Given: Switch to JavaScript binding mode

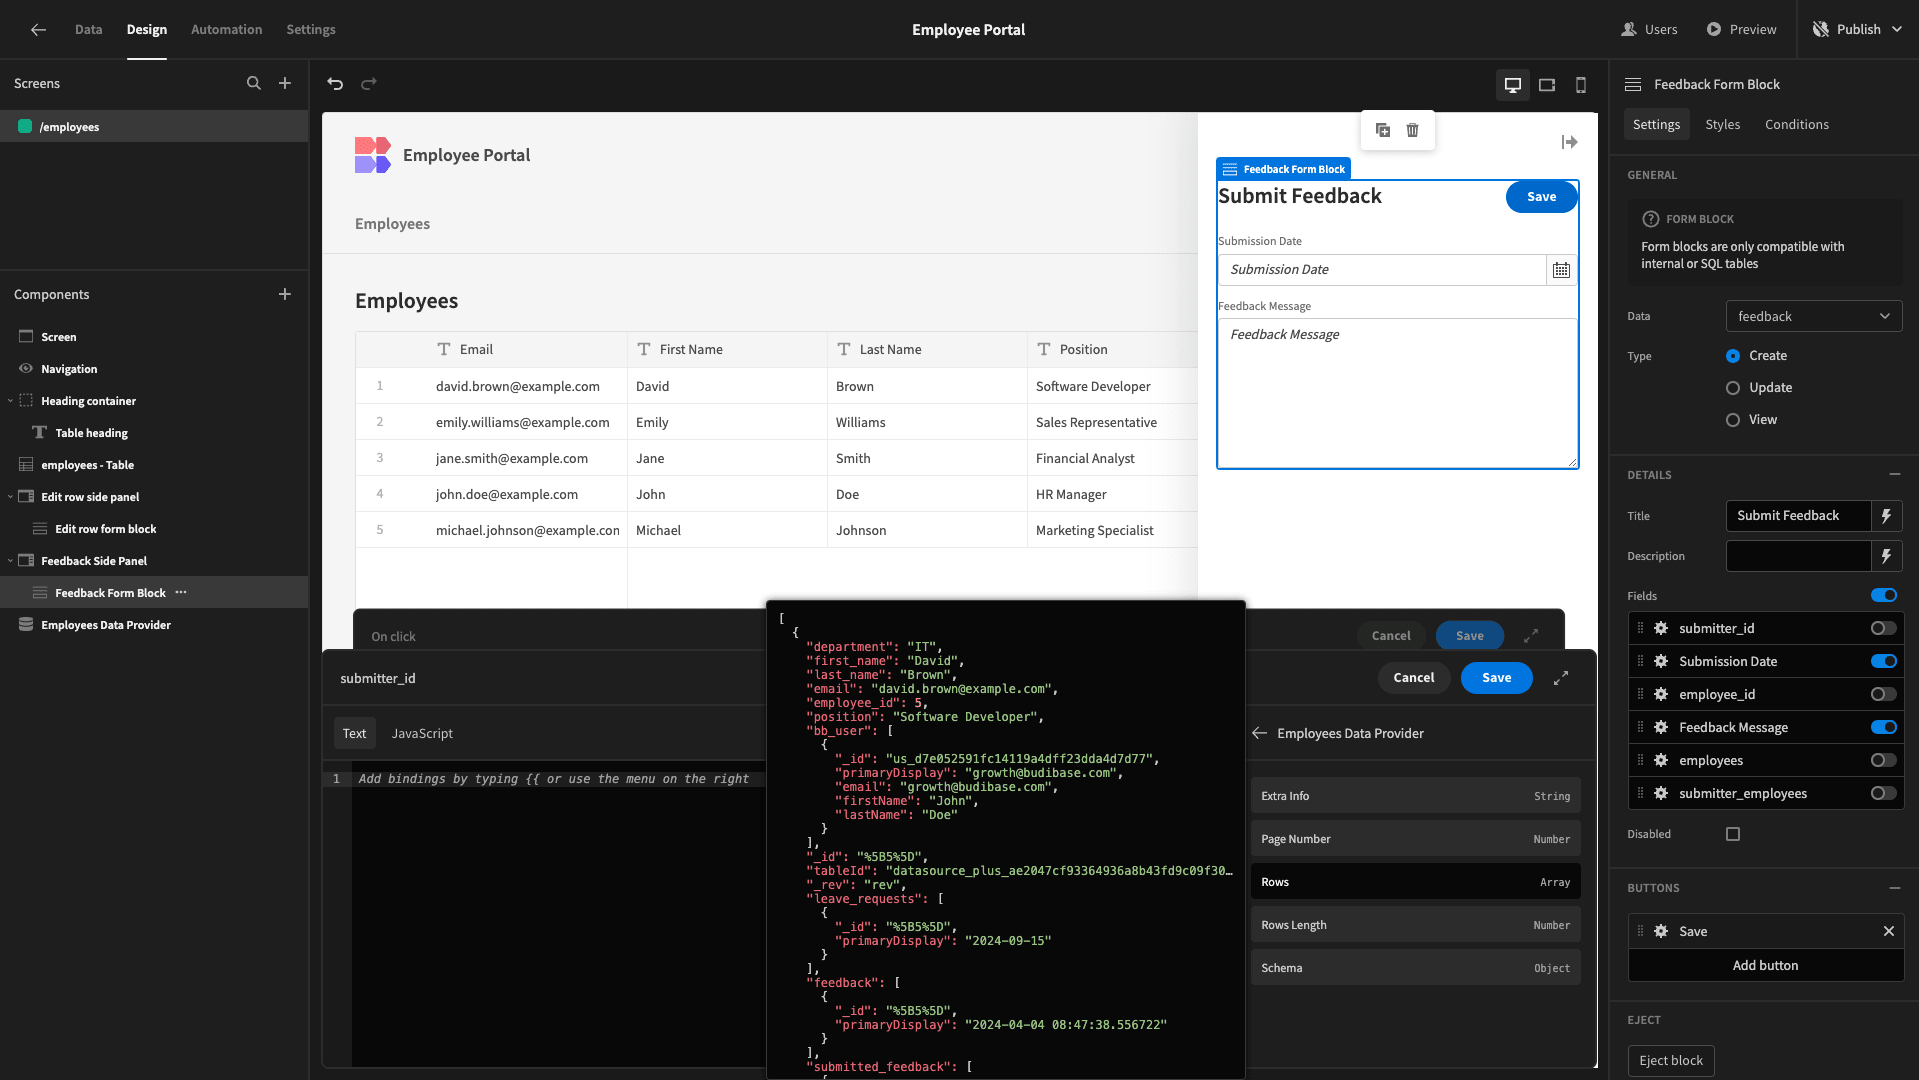Looking at the screenshot, I should (x=422, y=734).
